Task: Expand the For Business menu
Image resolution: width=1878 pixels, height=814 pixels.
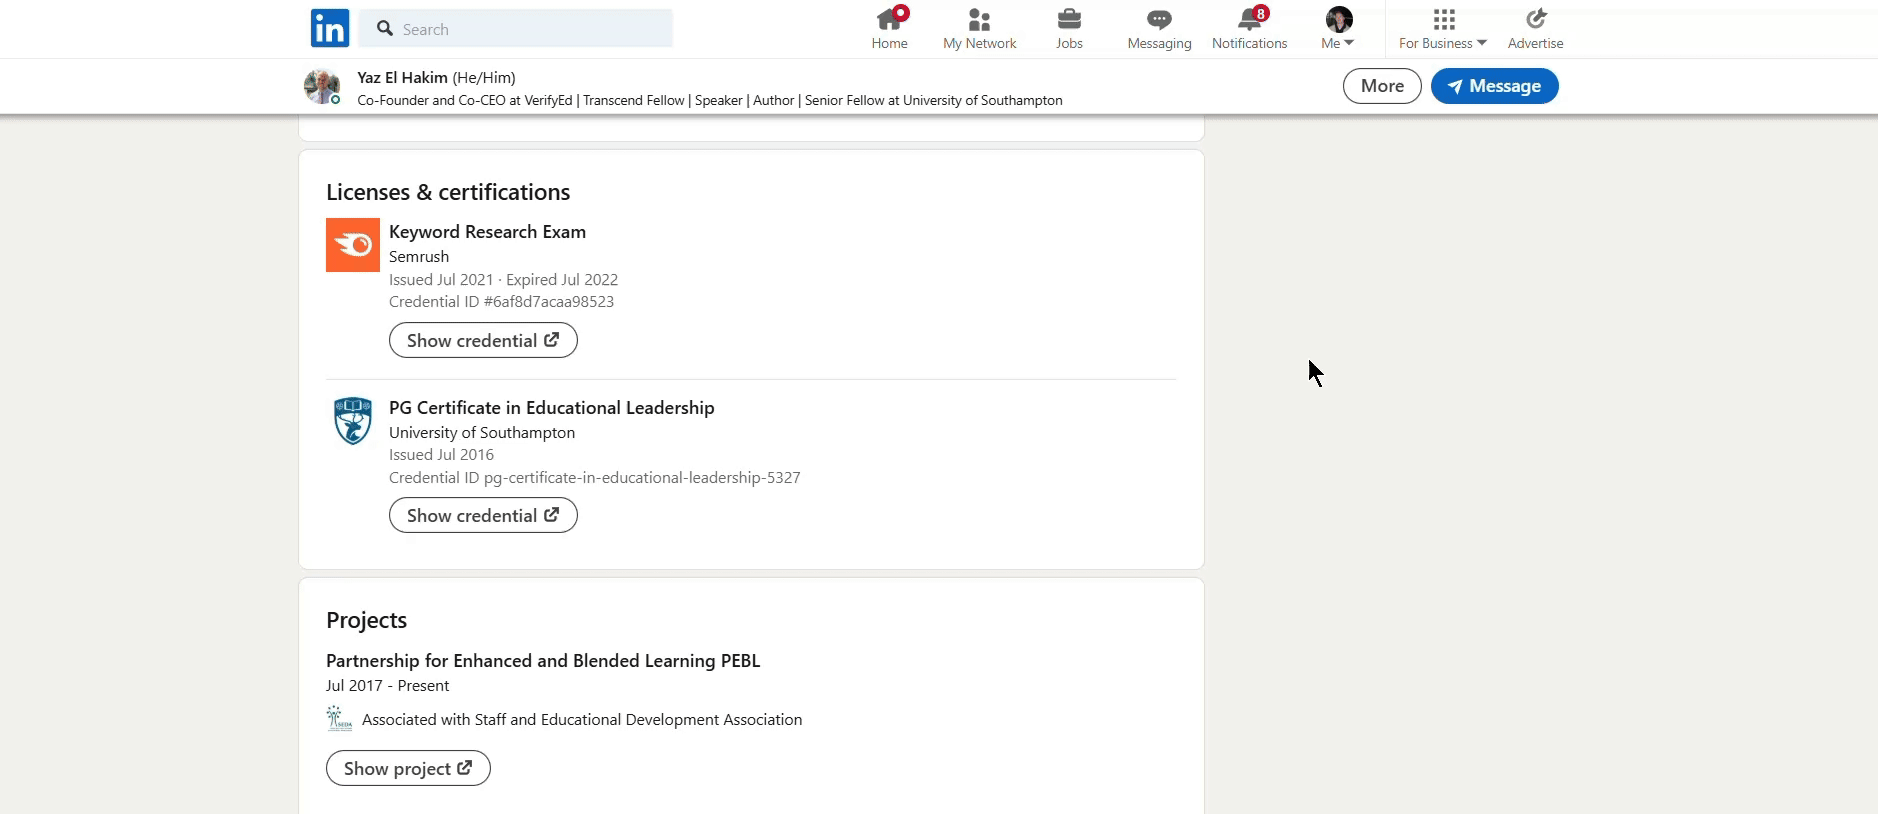Action: pos(1443,29)
